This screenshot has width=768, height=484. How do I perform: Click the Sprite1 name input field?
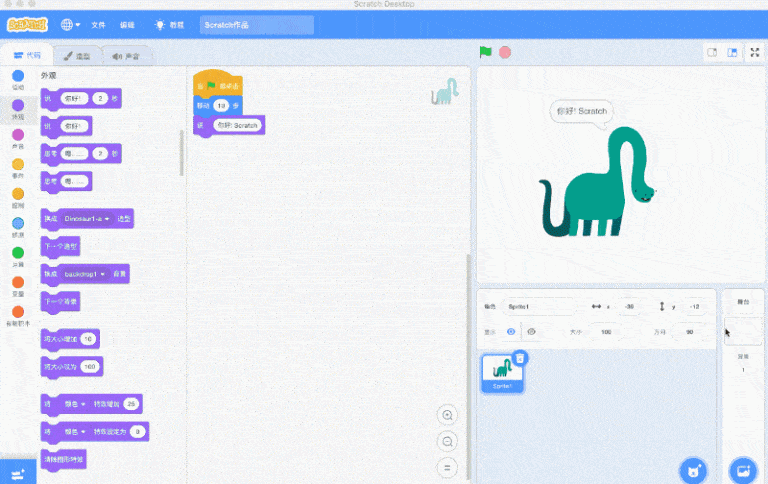pos(538,306)
